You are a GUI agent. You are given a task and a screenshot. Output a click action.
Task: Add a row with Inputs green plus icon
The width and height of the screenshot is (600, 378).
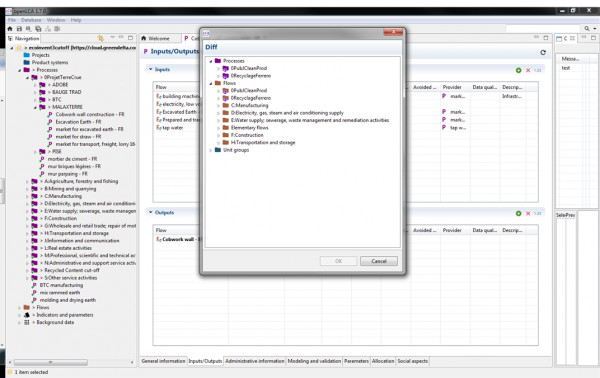pyautogui.click(x=518, y=70)
